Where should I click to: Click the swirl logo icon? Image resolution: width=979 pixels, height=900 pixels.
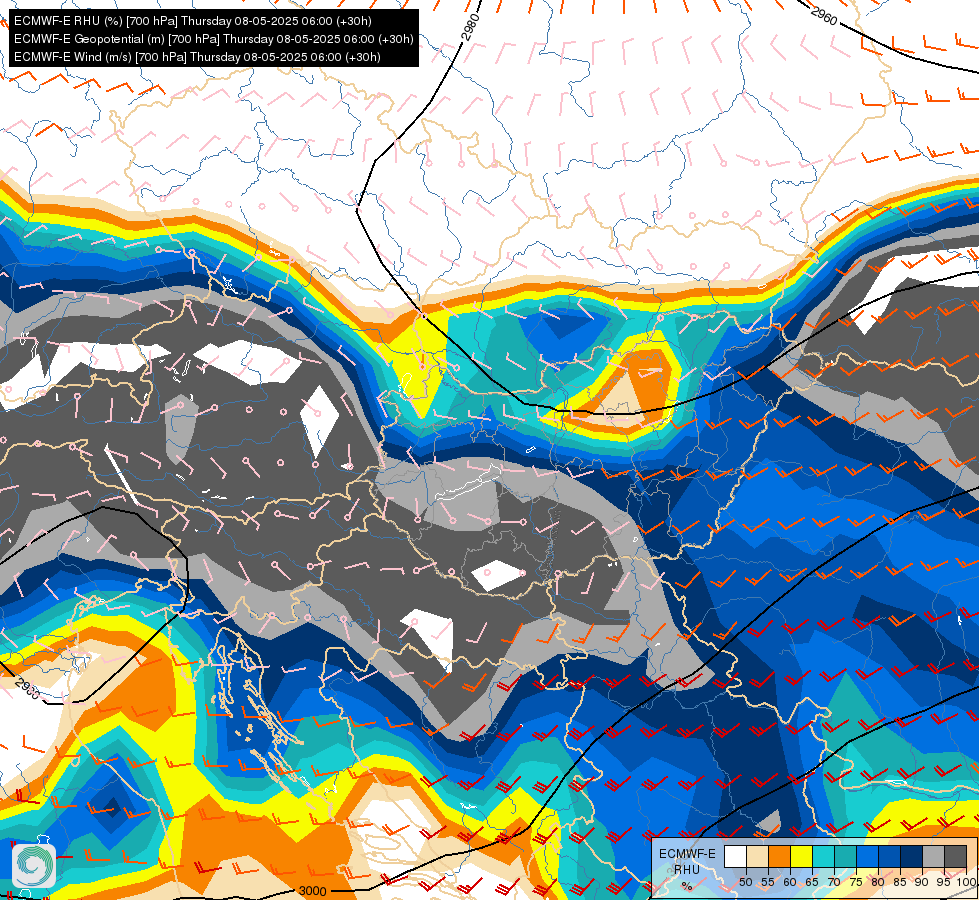[x=34, y=864]
